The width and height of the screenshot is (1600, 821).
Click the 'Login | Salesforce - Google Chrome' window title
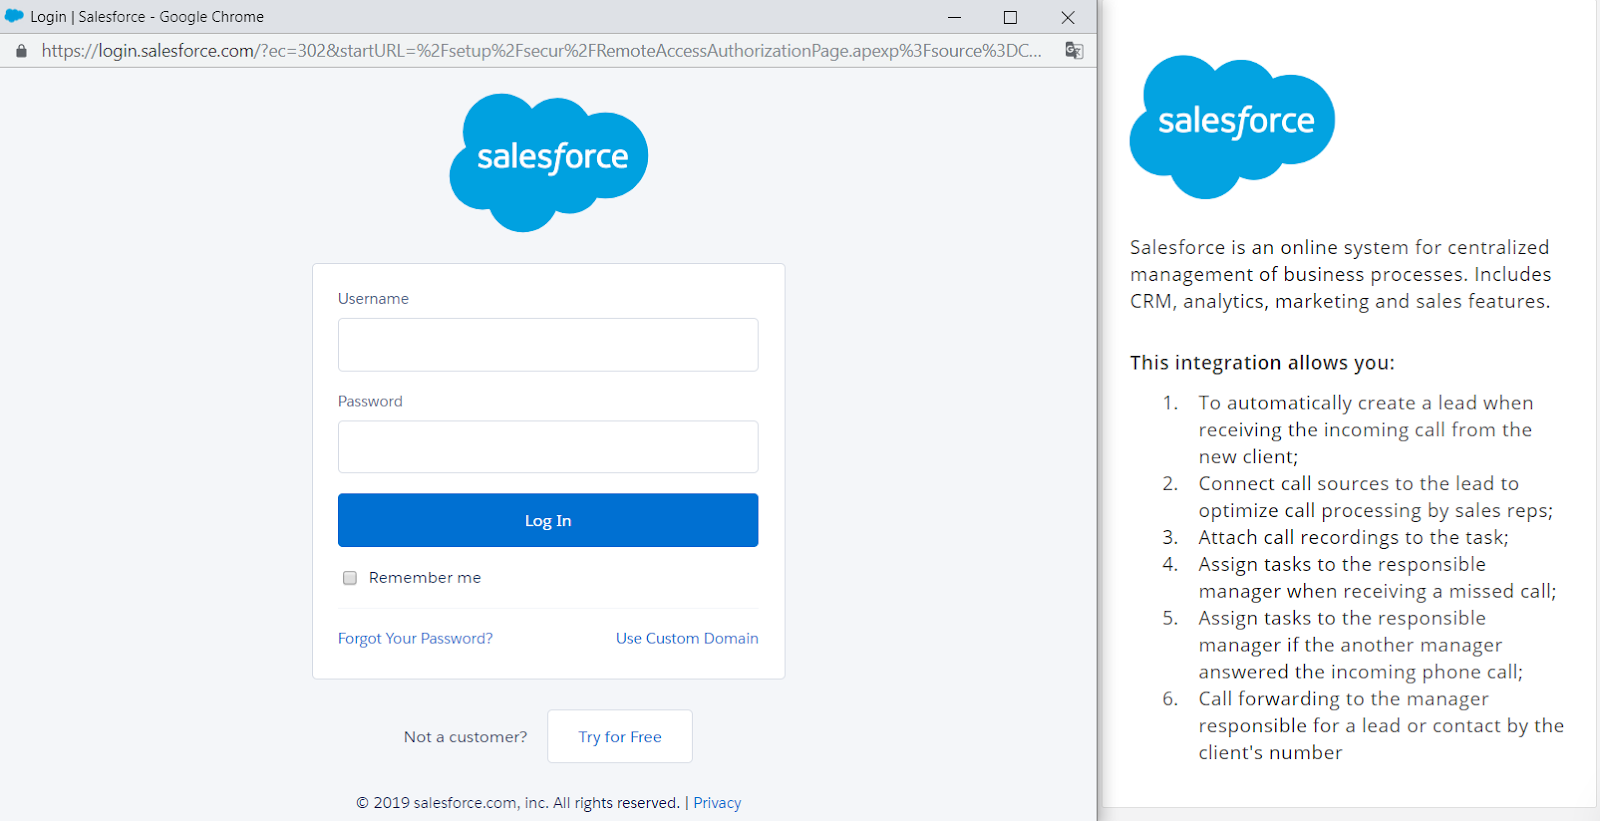click(147, 17)
